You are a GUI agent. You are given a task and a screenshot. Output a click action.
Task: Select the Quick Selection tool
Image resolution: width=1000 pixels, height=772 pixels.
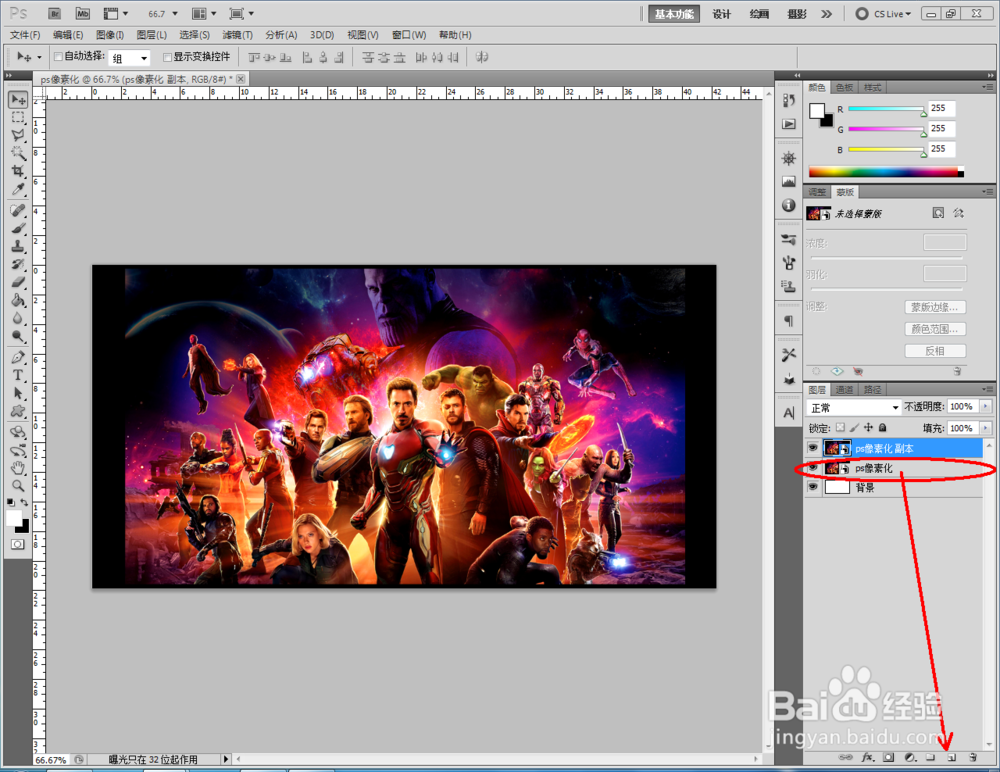click(x=18, y=153)
